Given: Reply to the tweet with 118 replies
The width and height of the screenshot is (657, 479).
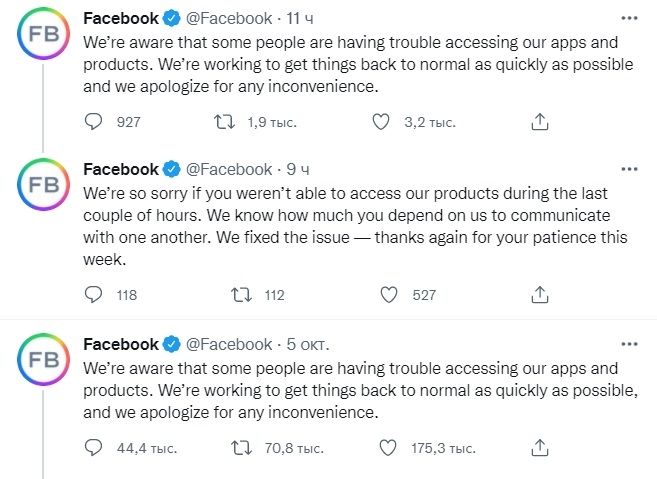Looking at the screenshot, I should tap(93, 295).
